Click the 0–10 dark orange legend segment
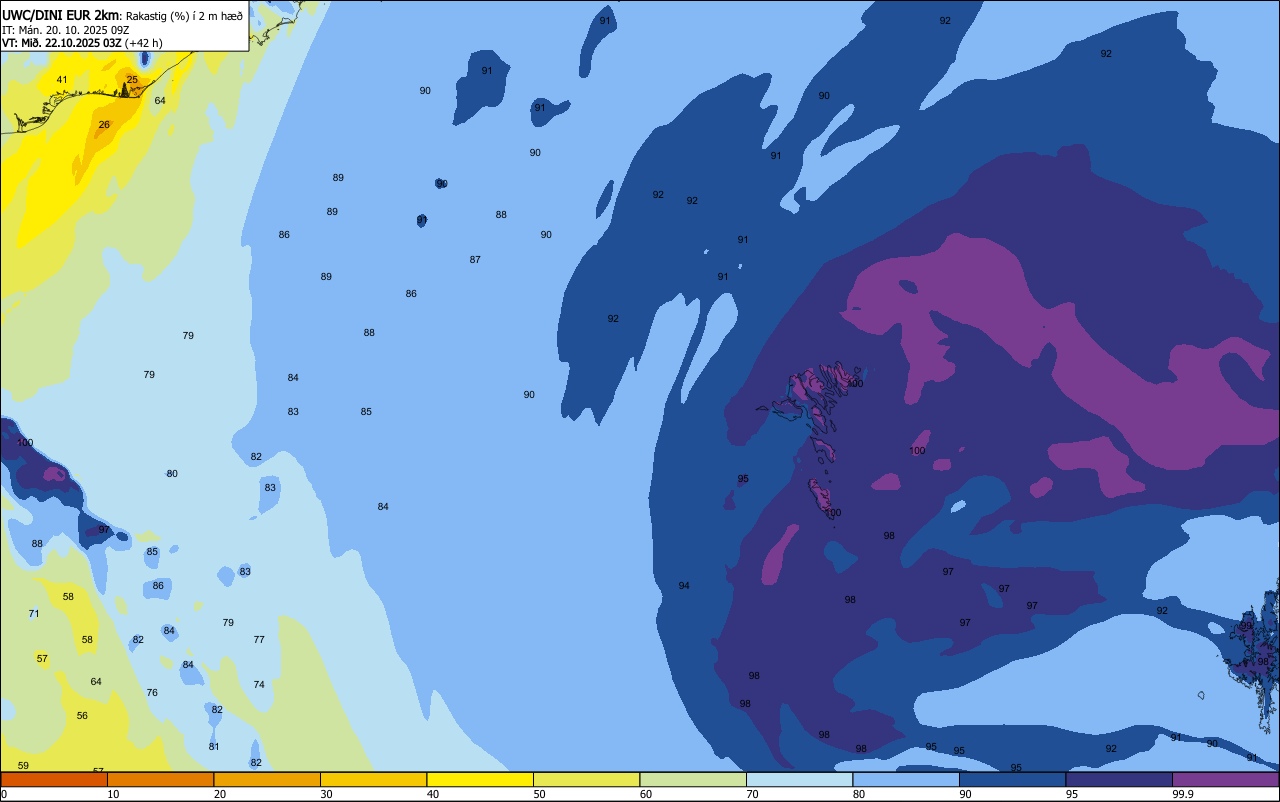This screenshot has height=802, width=1280. (x=54, y=779)
